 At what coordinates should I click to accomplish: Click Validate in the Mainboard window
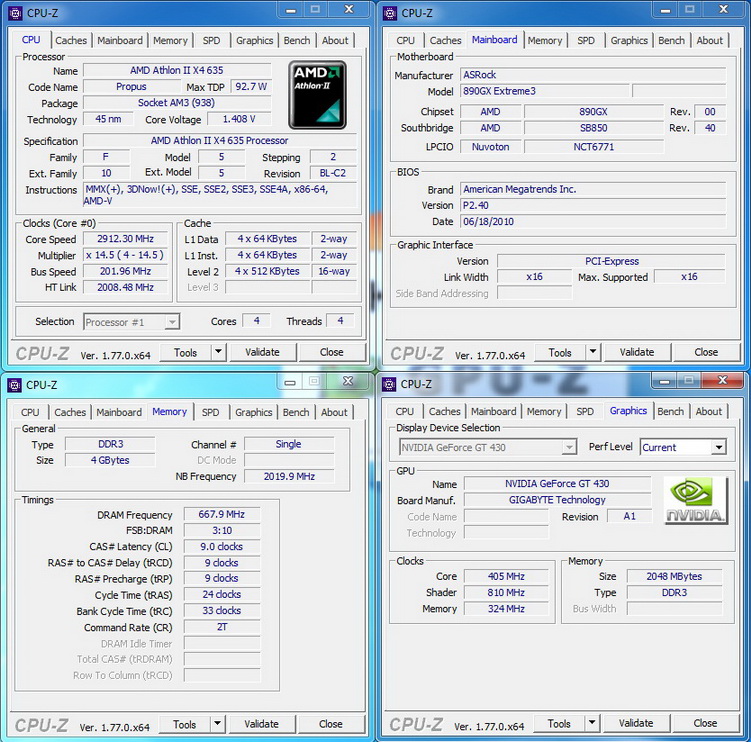click(x=637, y=352)
